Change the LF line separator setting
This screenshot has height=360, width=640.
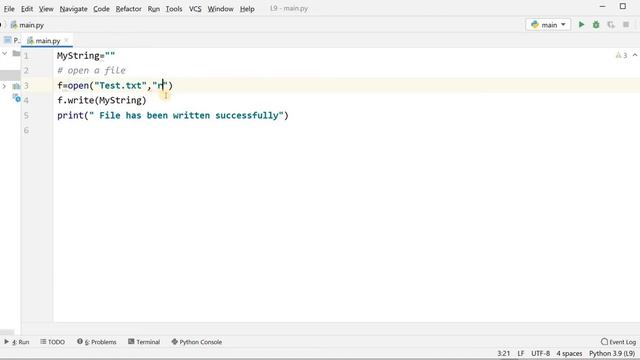(x=521, y=353)
